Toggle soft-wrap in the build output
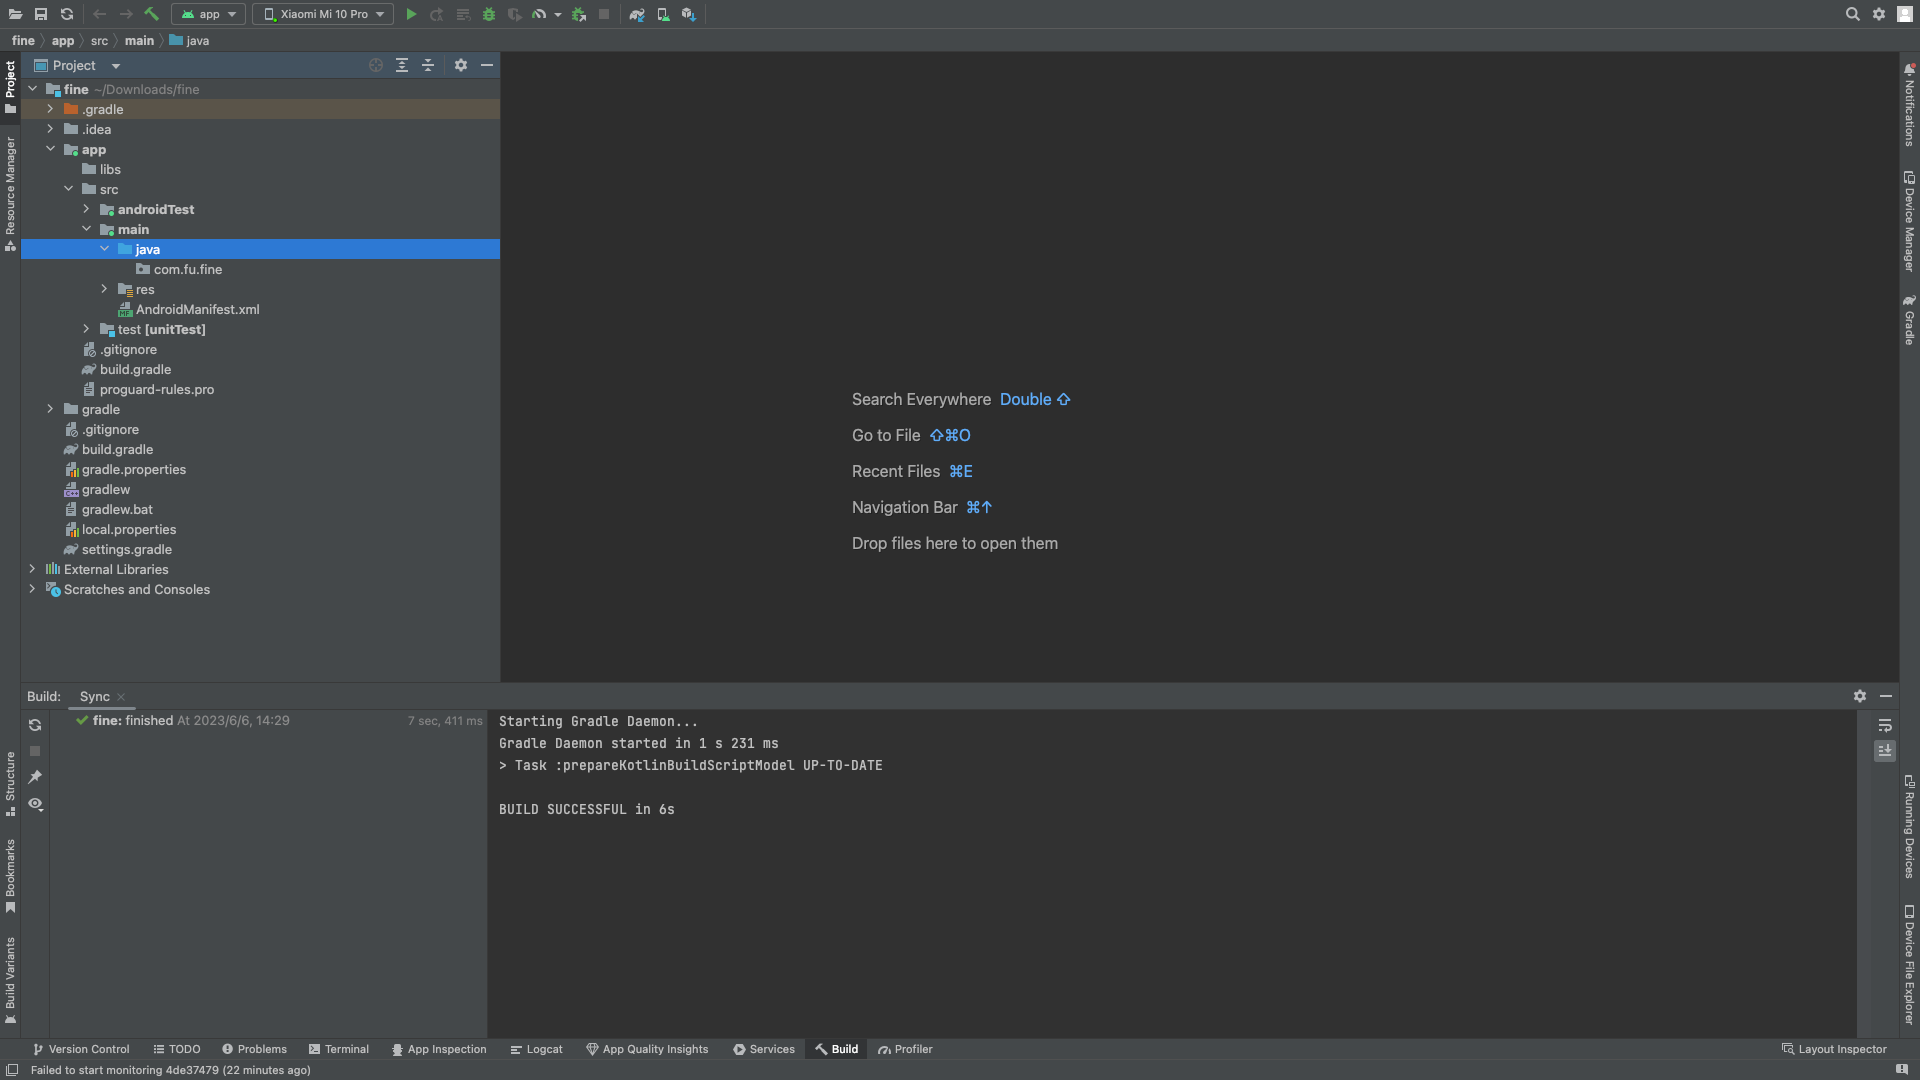 [1885, 725]
